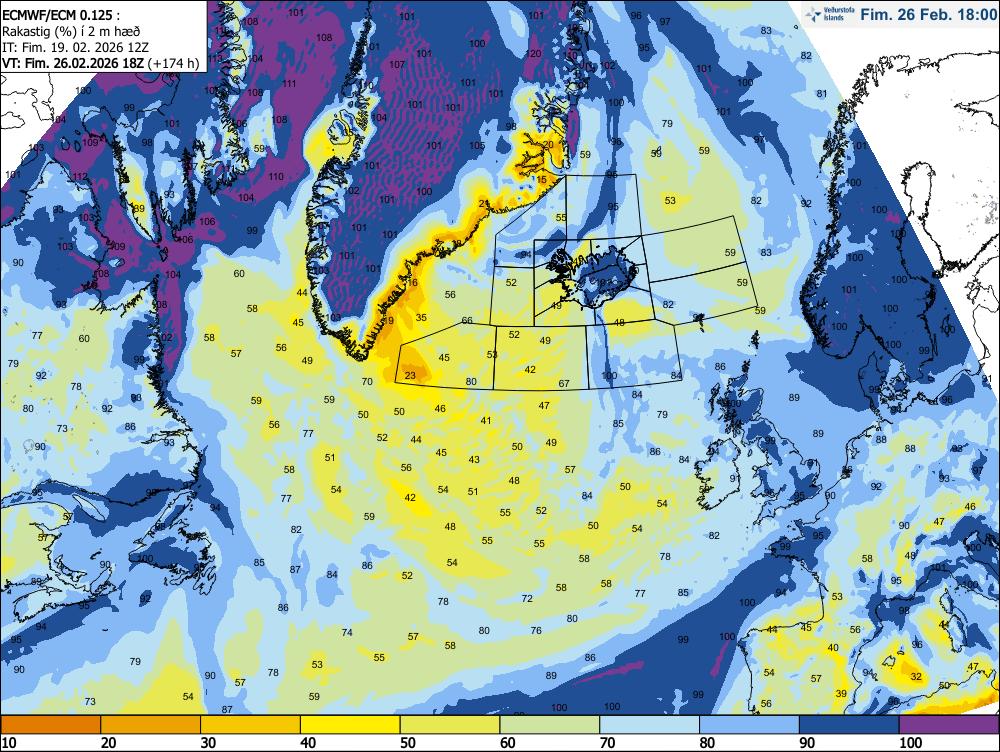Select the purple above-100 legend swatch
Viewport: 1000px width, 752px height.
[x=950, y=725]
